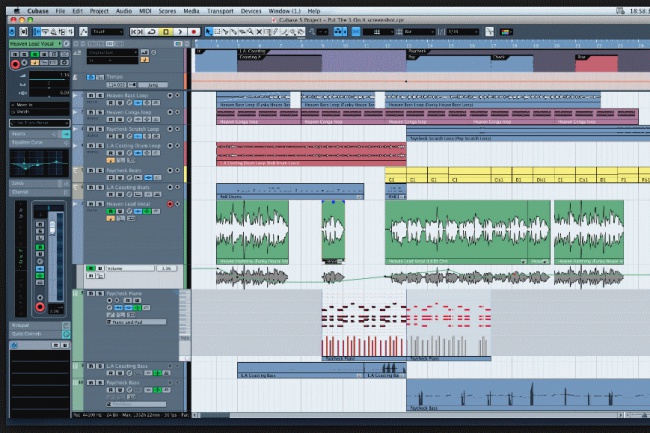Open the Notepad inspector section
650x433 pixels.
point(39,325)
